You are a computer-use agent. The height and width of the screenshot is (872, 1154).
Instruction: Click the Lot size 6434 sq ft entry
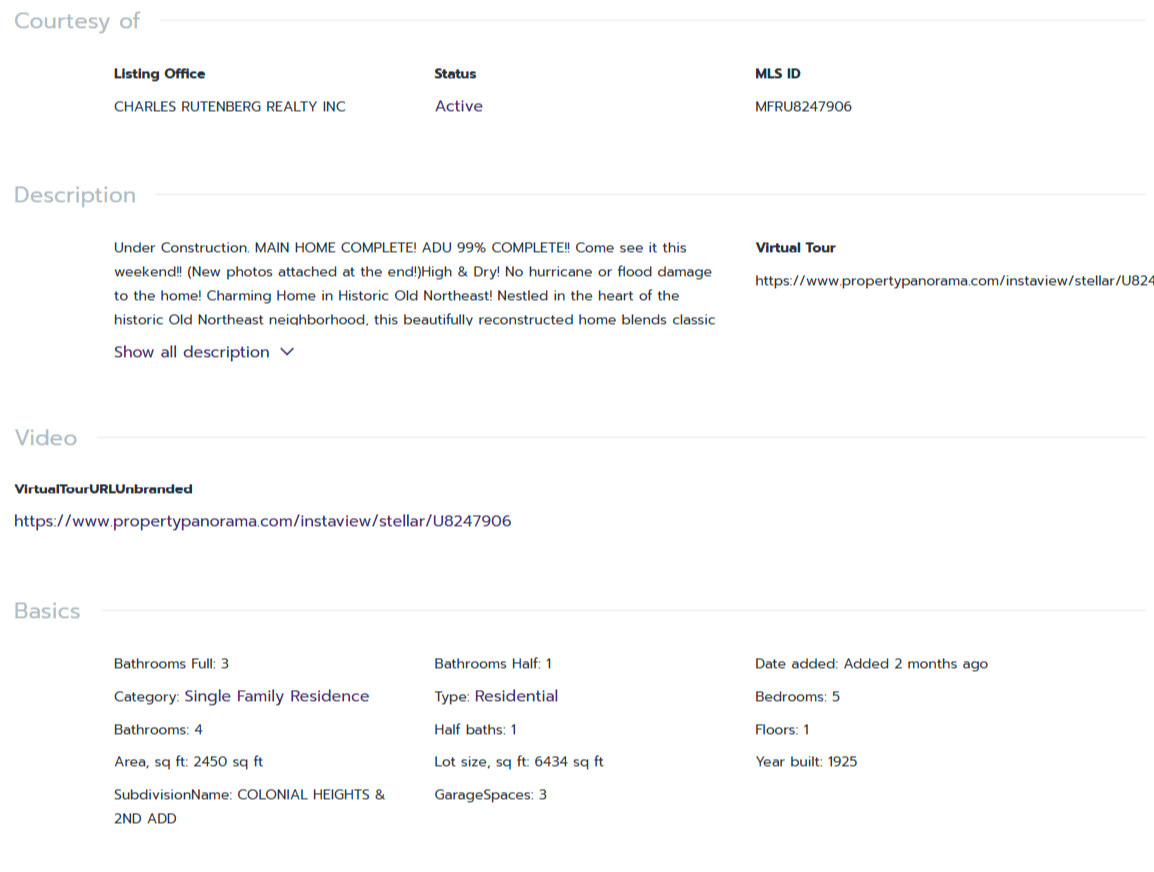click(518, 762)
